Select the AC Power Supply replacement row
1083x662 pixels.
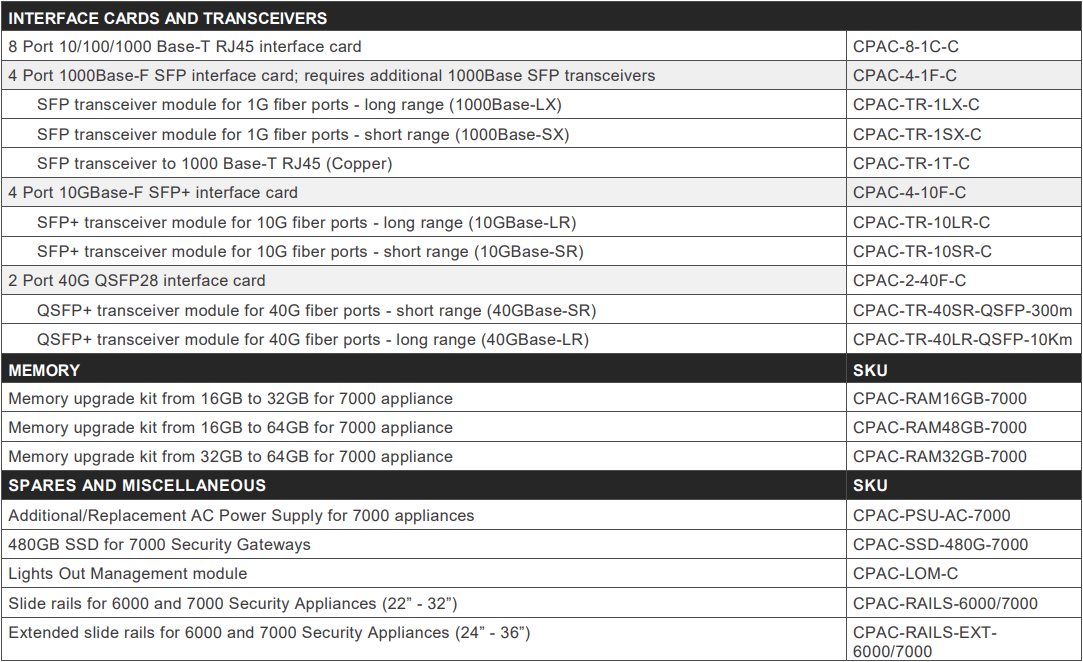(x=541, y=516)
